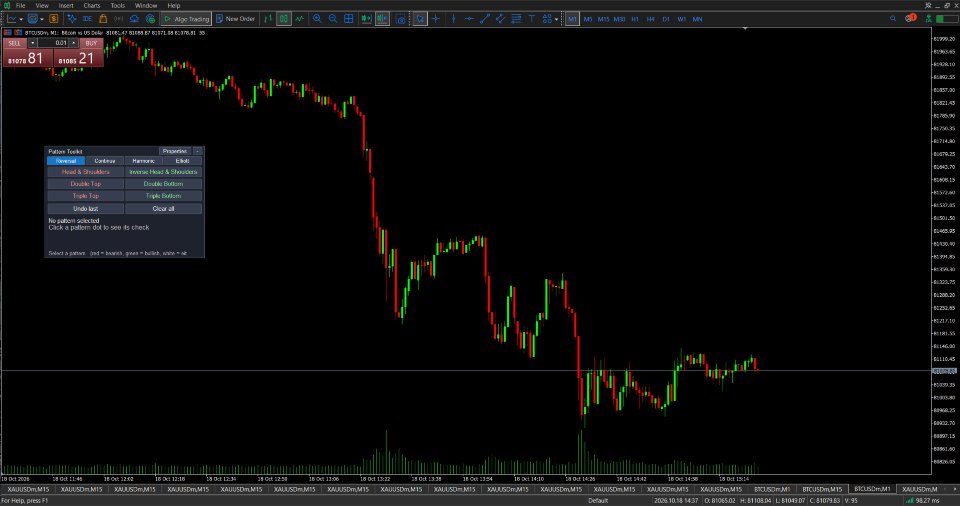
Task: Click Undo last in Pattern Toolkit
Action: [x=86, y=208]
